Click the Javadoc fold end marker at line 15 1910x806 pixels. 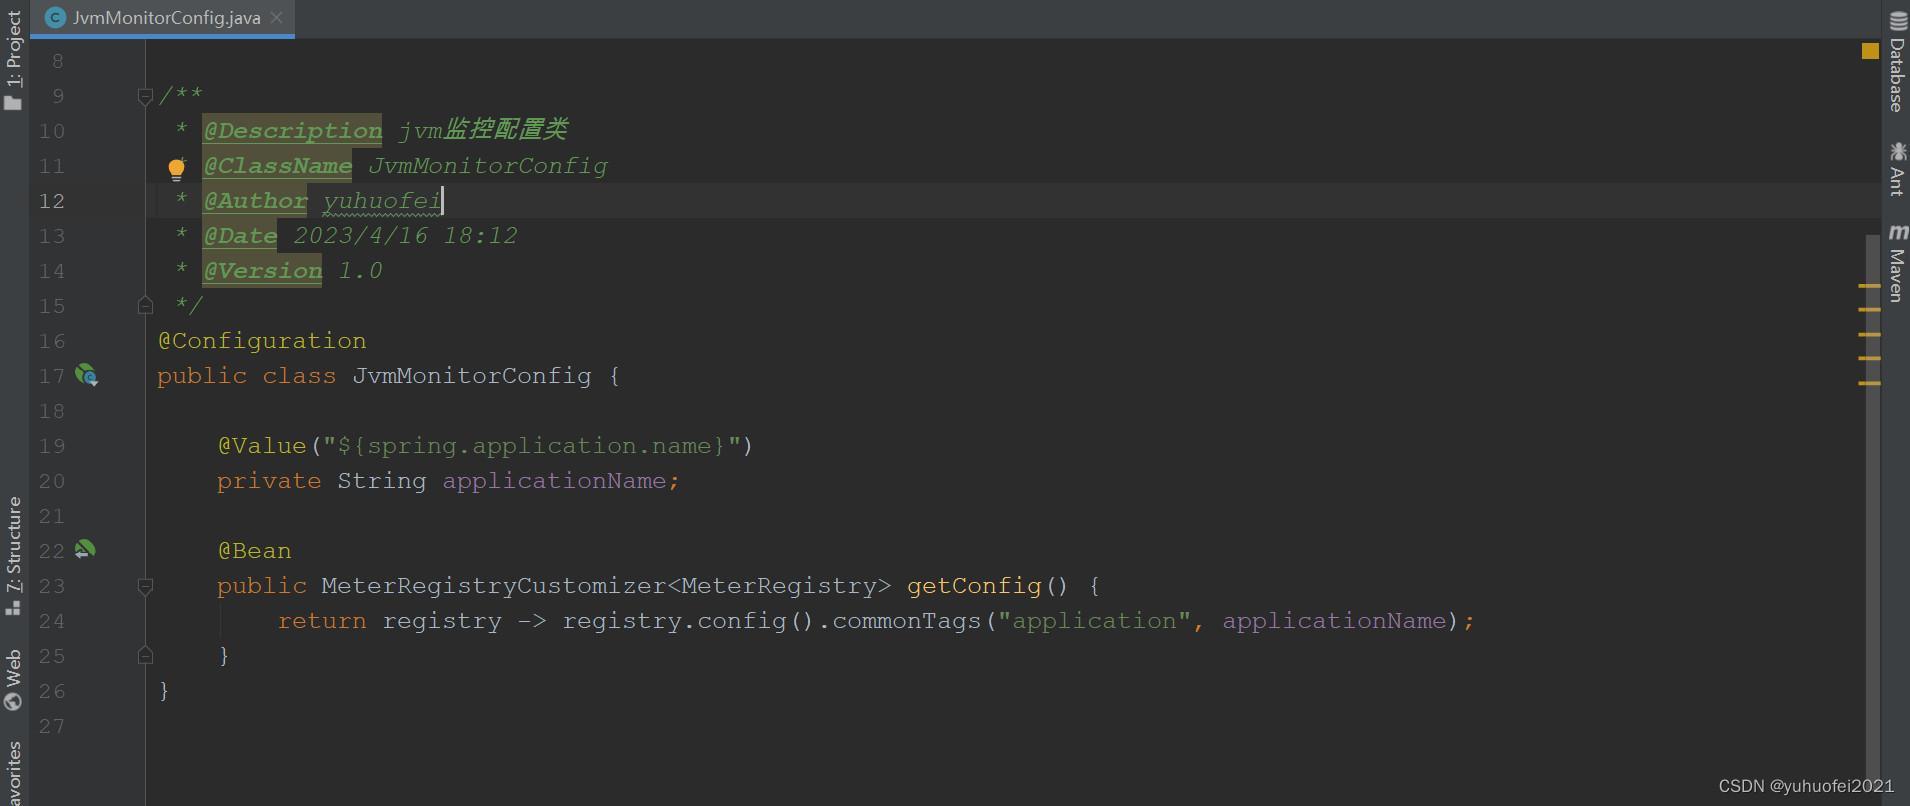tap(145, 305)
